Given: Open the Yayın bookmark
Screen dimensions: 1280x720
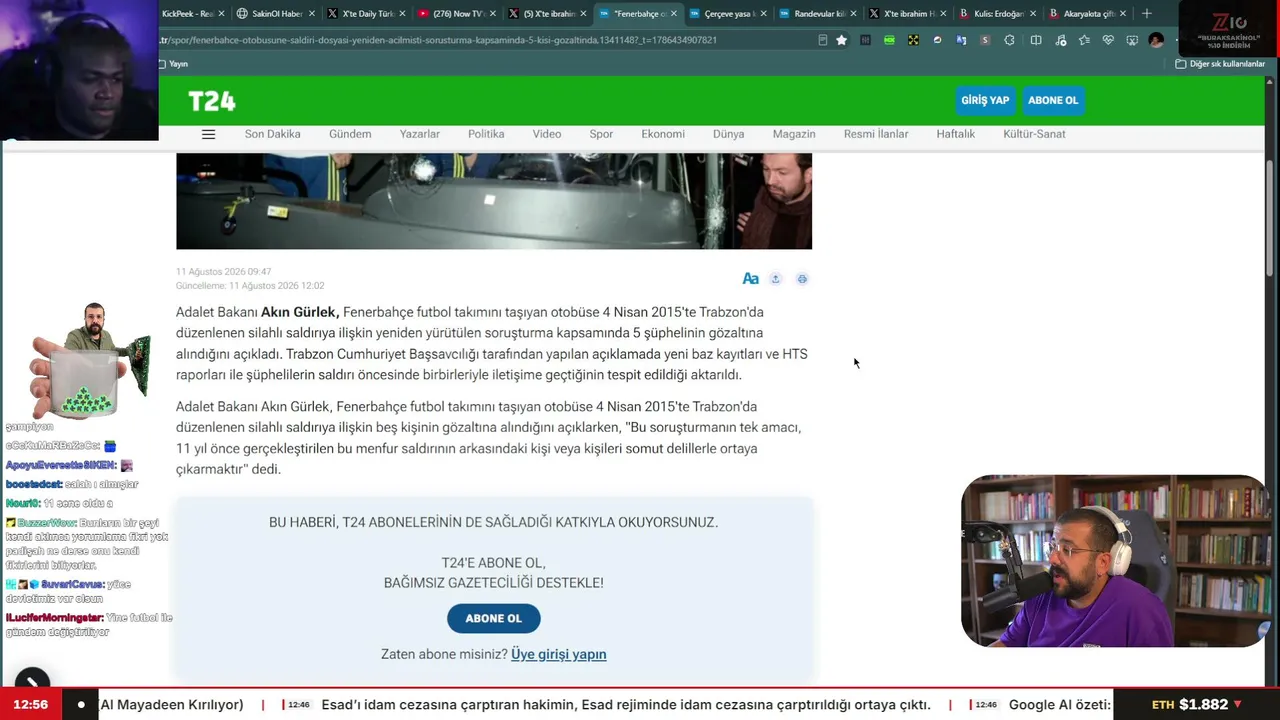Looking at the screenshot, I should (173, 64).
